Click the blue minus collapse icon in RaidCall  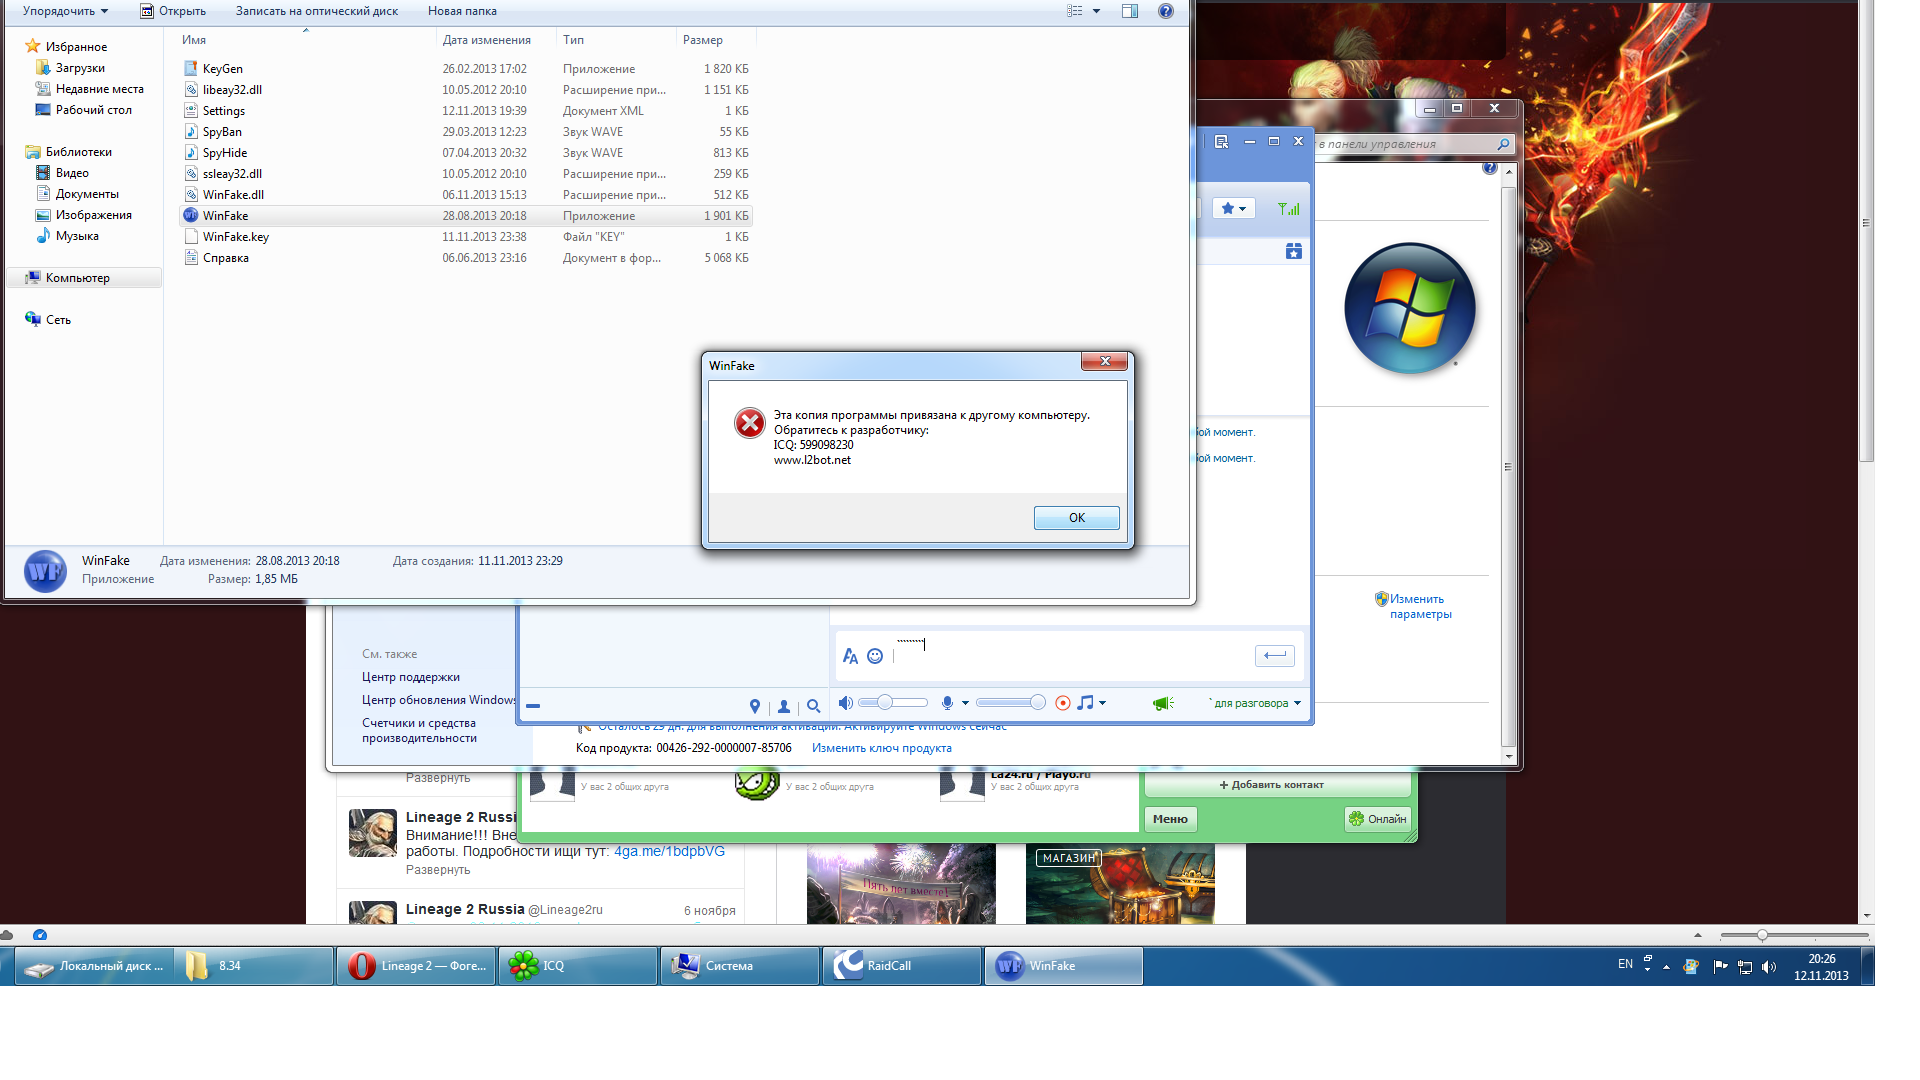coord(533,706)
